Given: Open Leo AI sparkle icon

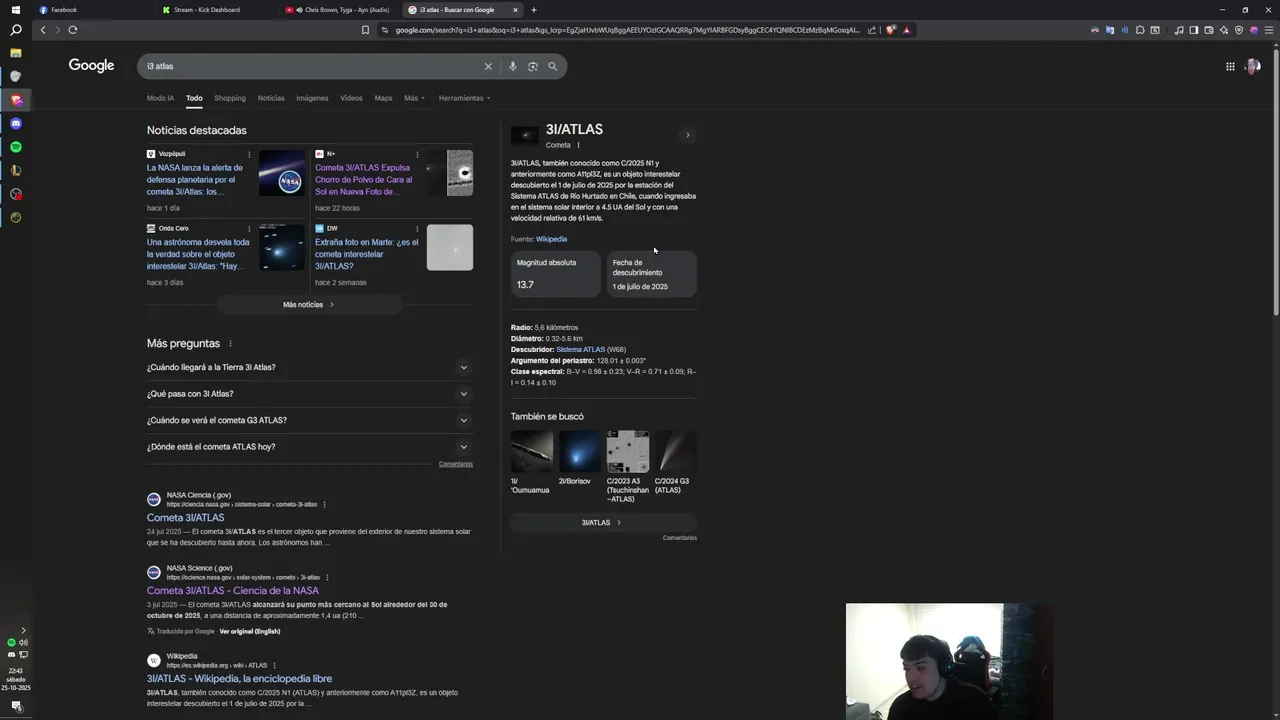Looking at the screenshot, I should click(1224, 30).
